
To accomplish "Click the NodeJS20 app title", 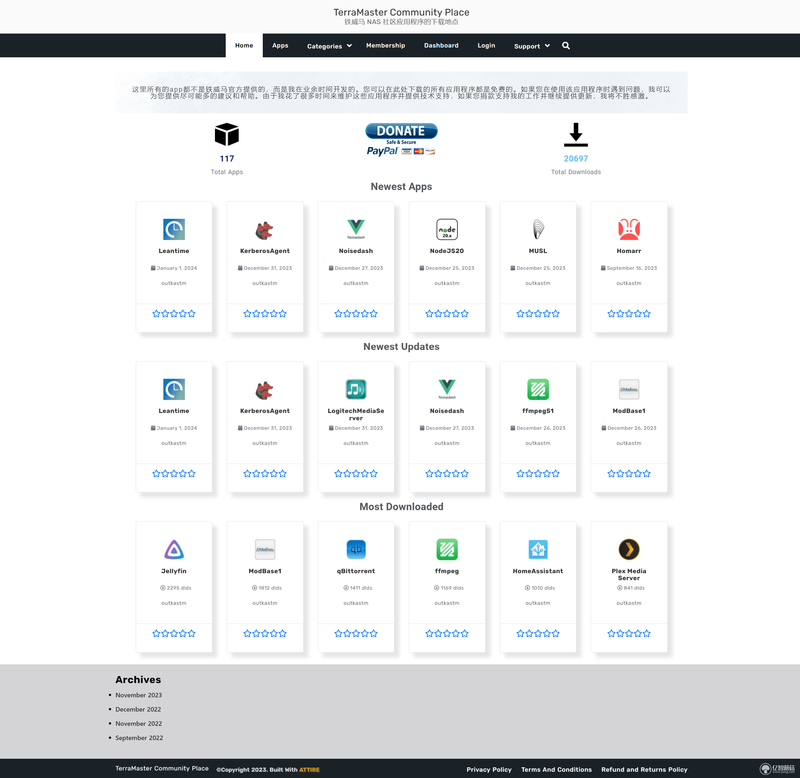I will pyautogui.click(x=447, y=251).
